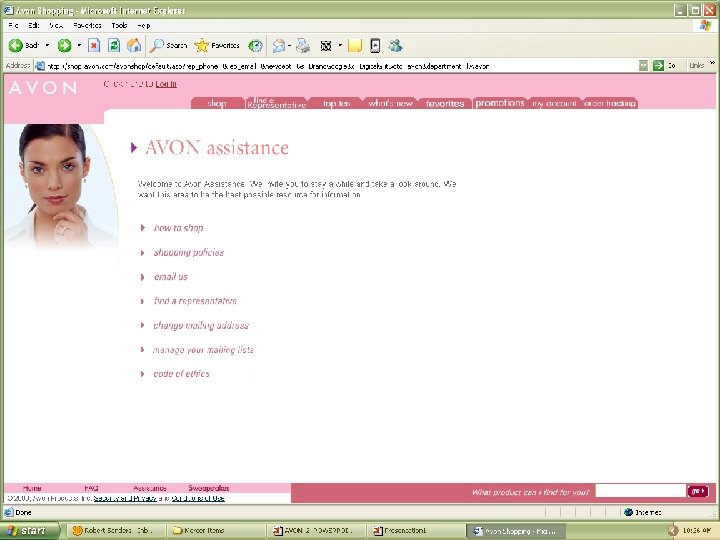Open change mailing address link

point(201,325)
